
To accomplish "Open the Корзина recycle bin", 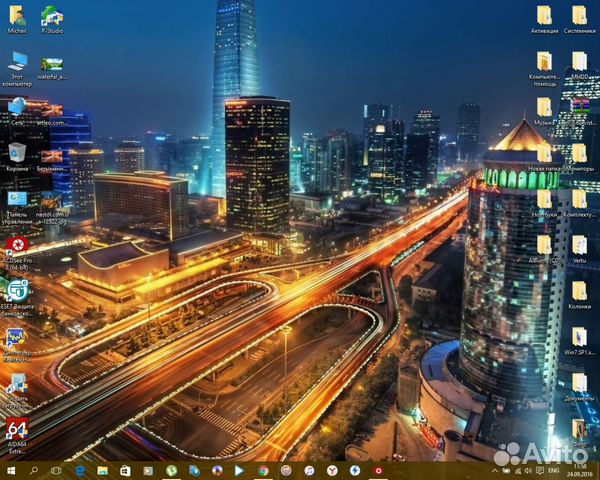I will pyautogui.click(x=17, y=157).
